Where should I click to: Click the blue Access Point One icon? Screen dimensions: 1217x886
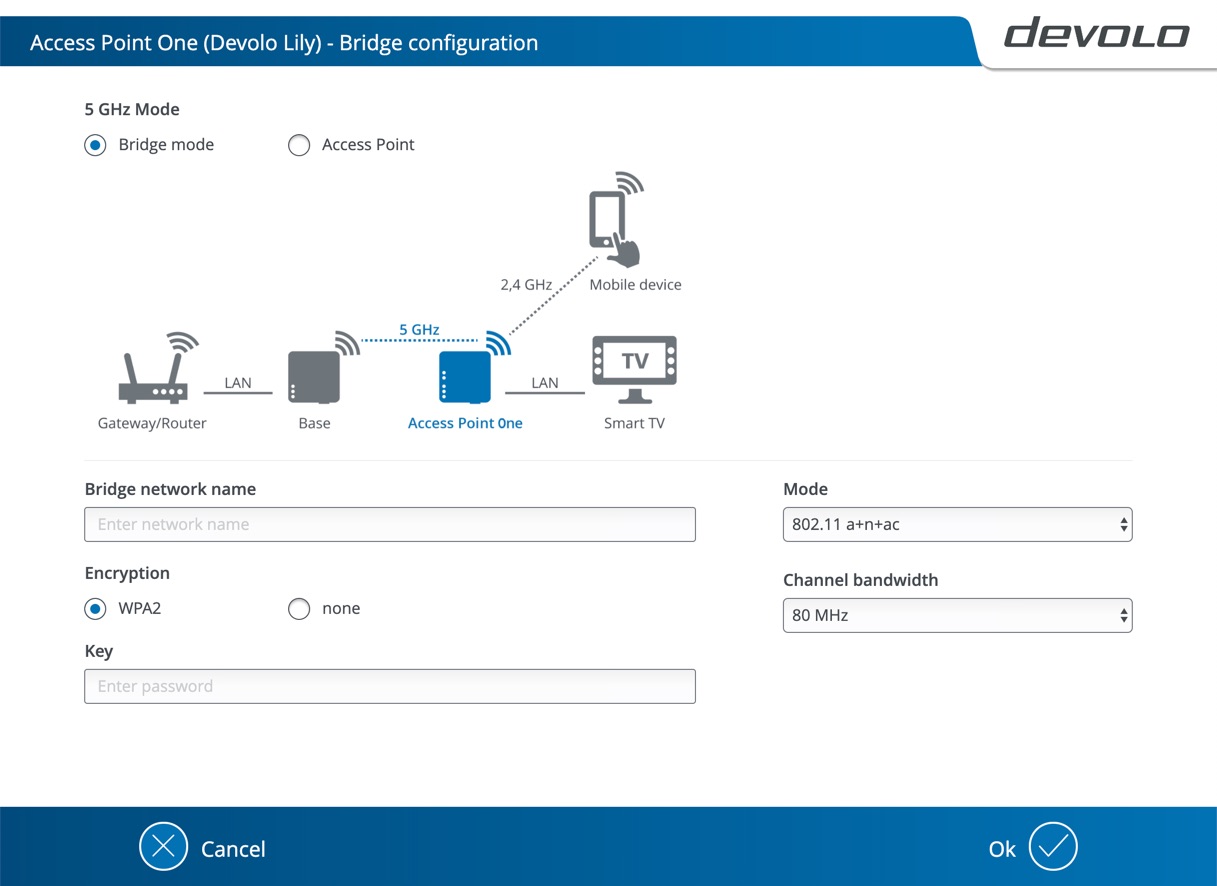465,376
